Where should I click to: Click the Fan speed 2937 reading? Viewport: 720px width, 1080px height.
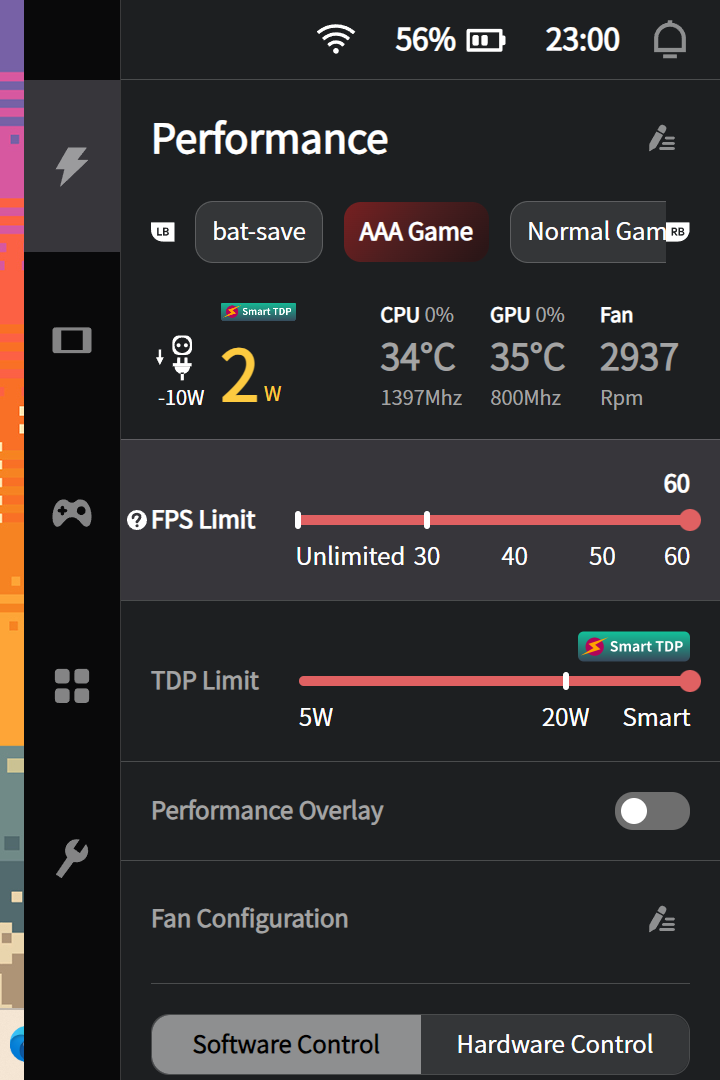click(639, 357)
